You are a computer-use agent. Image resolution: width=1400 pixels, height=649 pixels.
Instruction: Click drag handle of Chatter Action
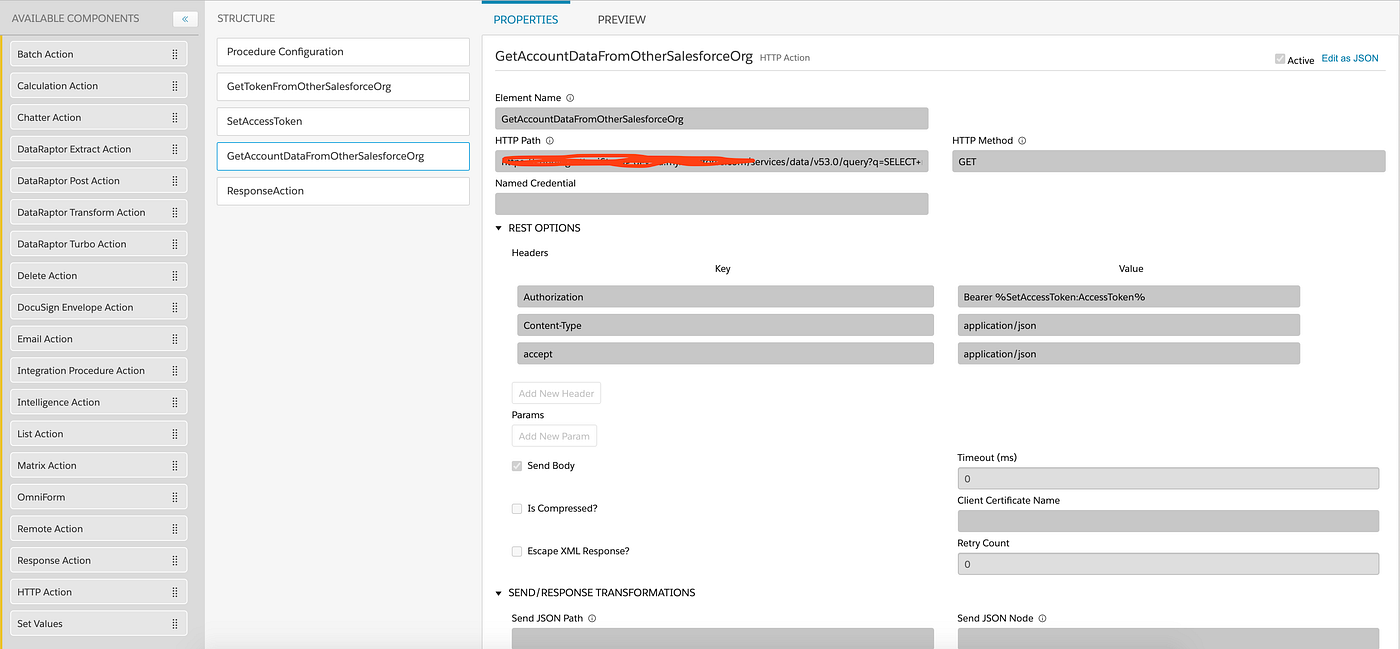click(x=174, y=117)
